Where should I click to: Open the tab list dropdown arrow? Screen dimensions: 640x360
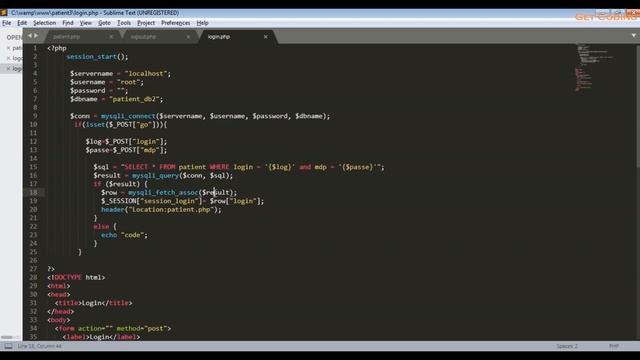633,36
